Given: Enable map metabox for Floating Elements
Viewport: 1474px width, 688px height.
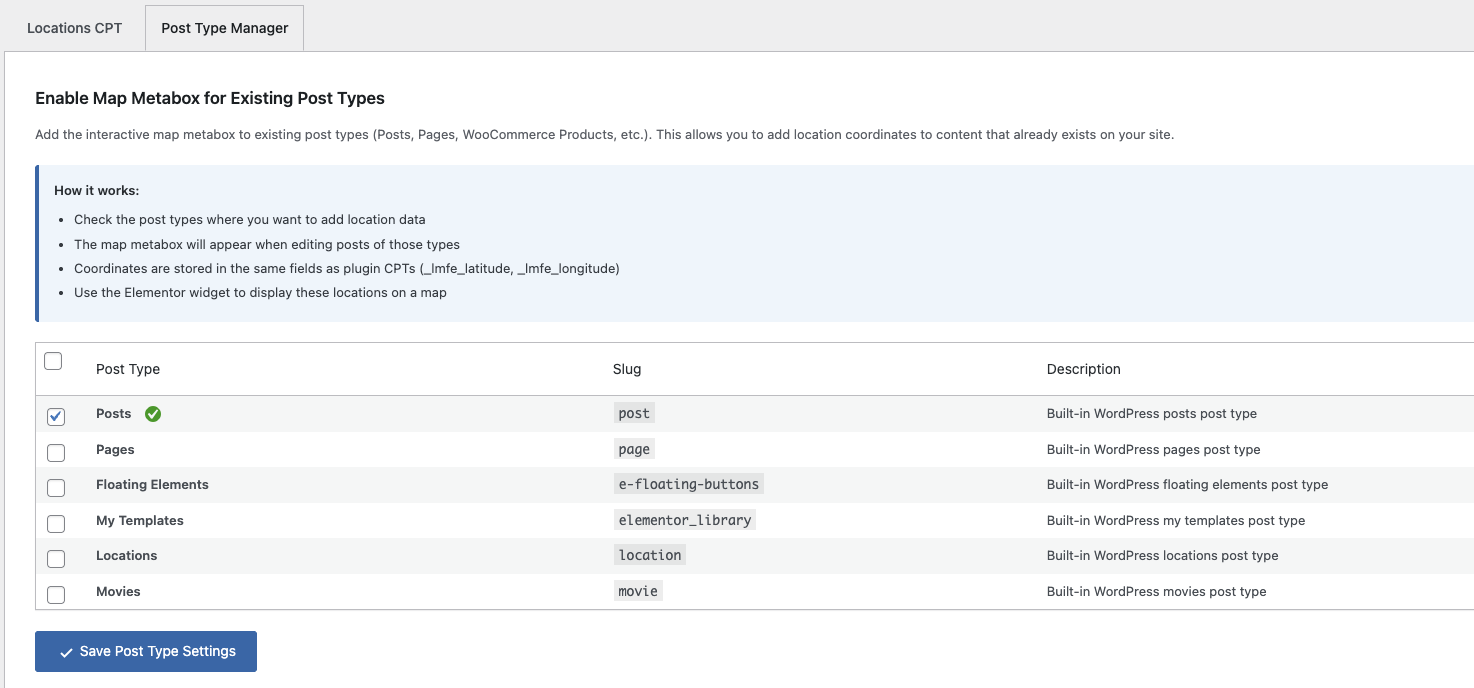Looking at the screenshot, I should coord(55,488).
